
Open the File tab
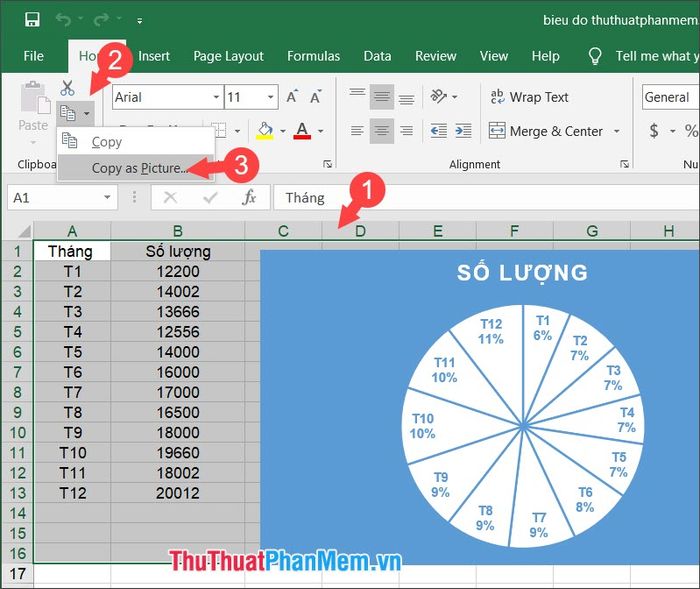(x=33, y=56)
